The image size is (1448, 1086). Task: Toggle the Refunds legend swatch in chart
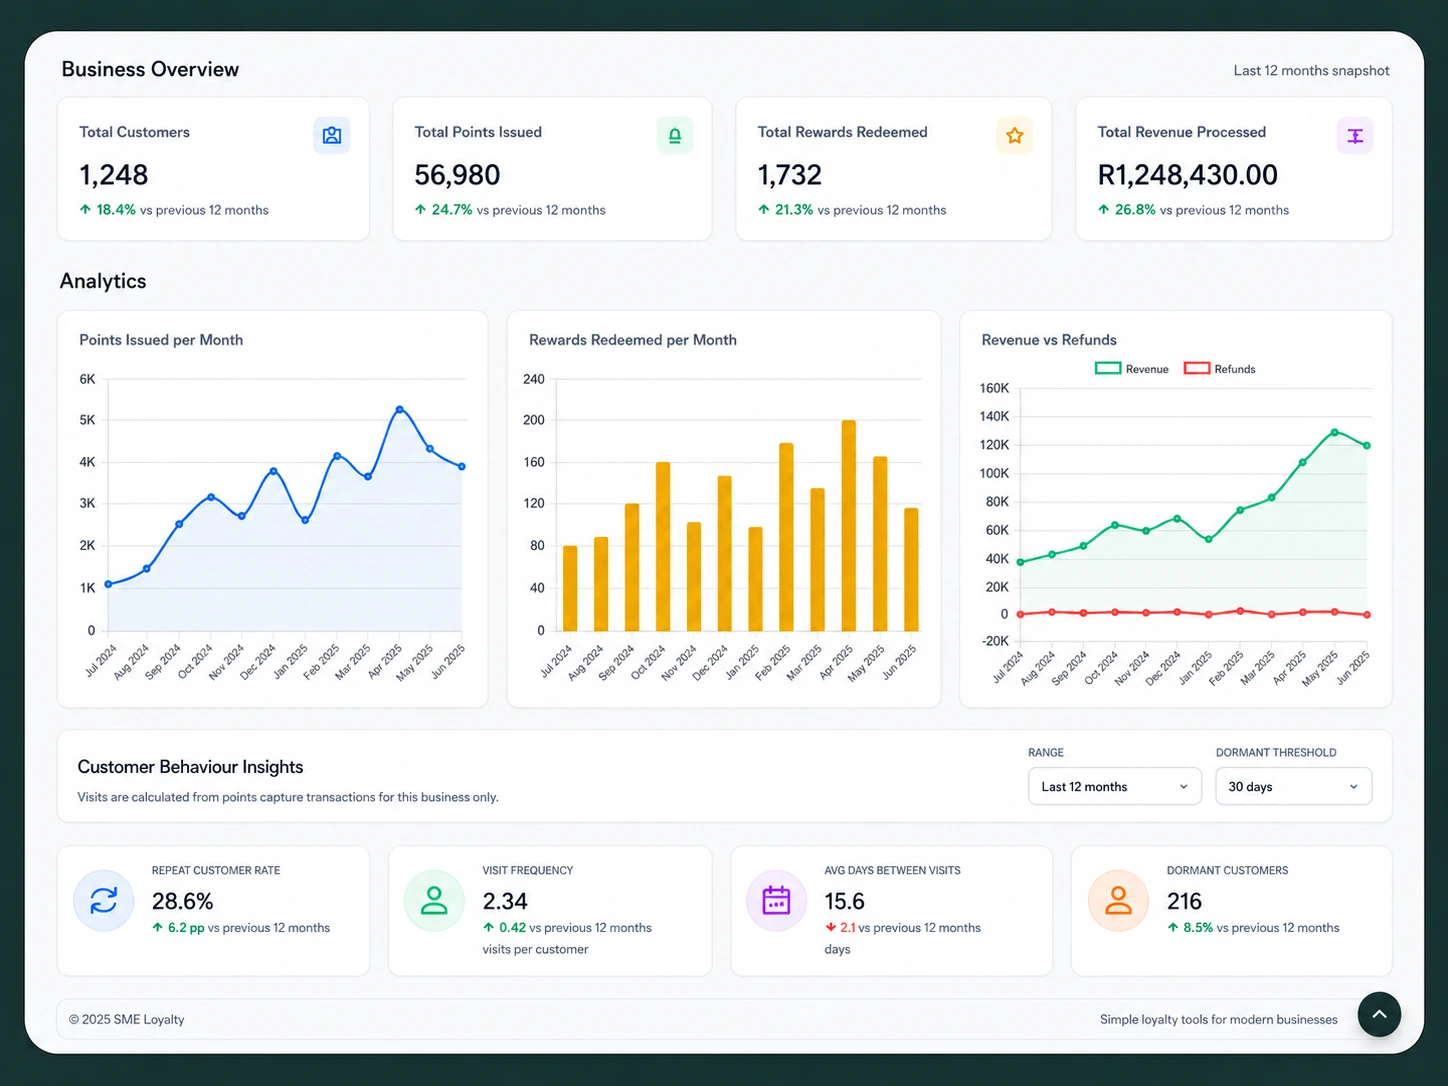(1197, 369)
